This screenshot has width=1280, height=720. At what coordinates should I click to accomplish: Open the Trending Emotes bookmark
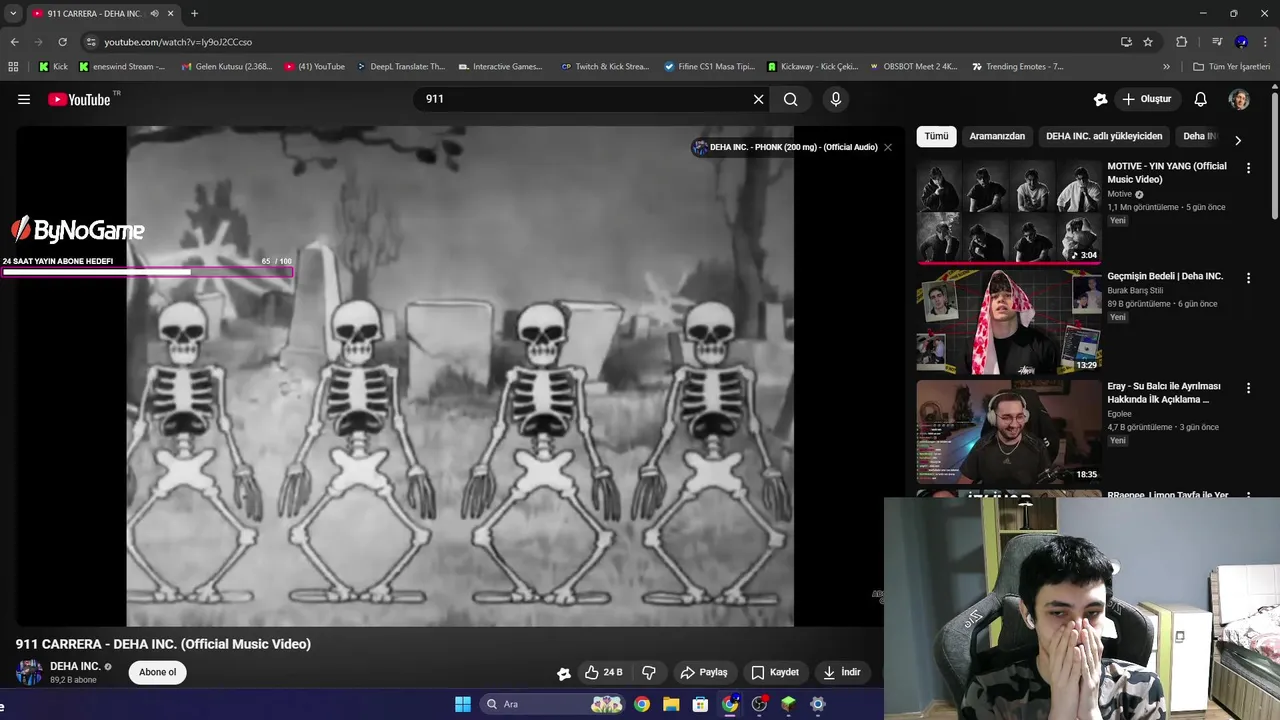click(1018, 67)
